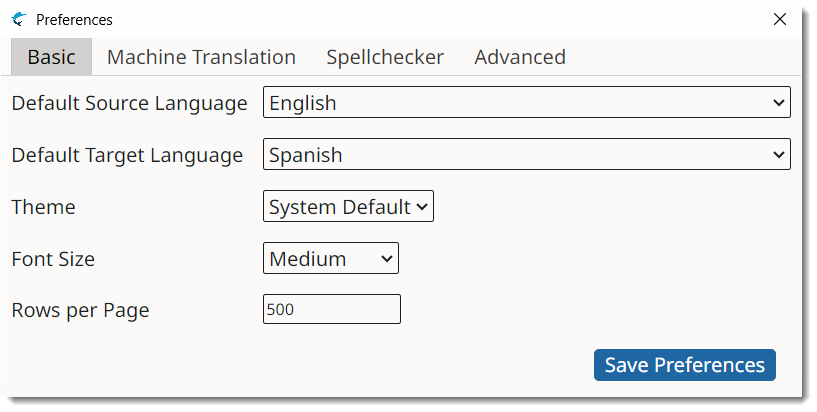Screen dimensions: 817x412
Task: Click the Preferences window title text
Action: [x=74, y=20]
